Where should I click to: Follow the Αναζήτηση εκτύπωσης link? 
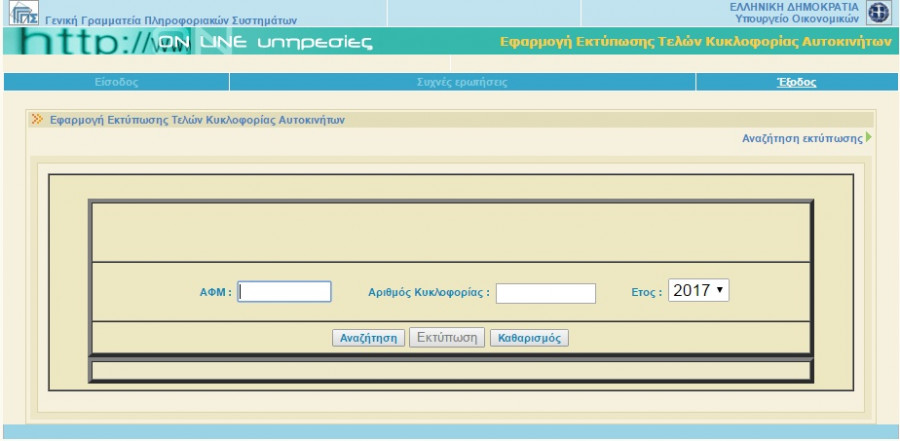(x=801, y=140)
